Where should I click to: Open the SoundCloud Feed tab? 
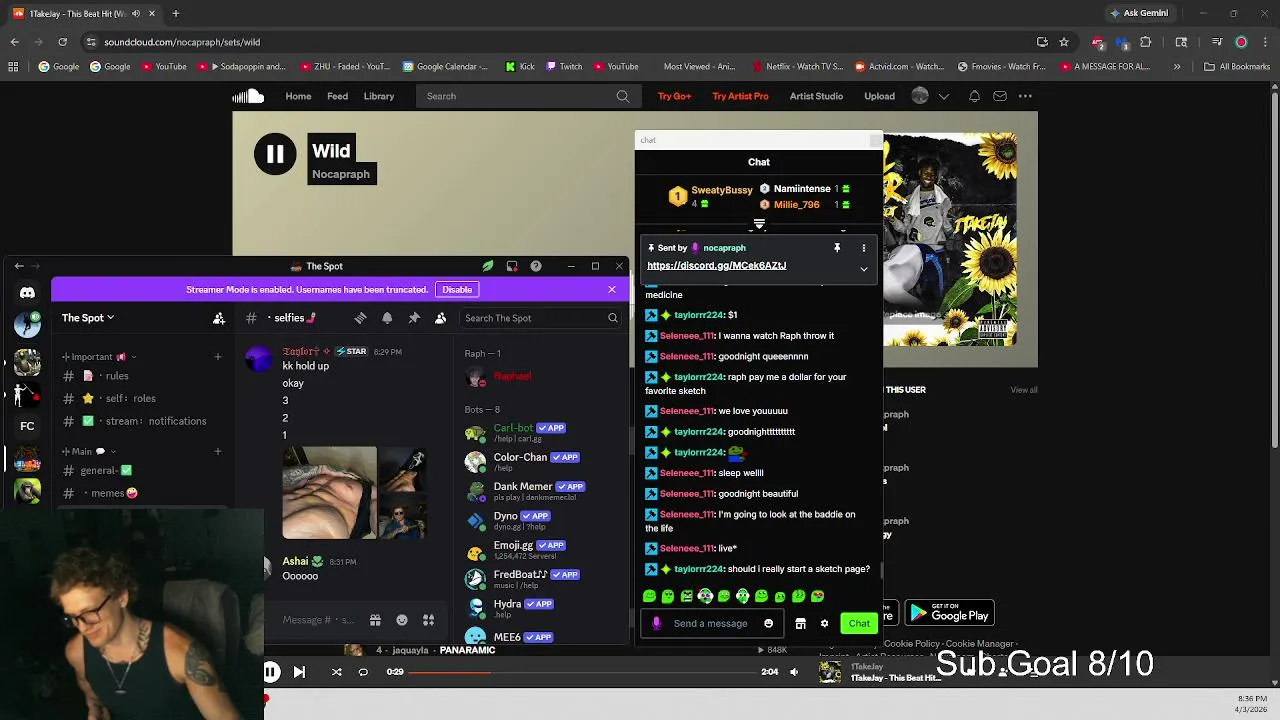[338, 96]
